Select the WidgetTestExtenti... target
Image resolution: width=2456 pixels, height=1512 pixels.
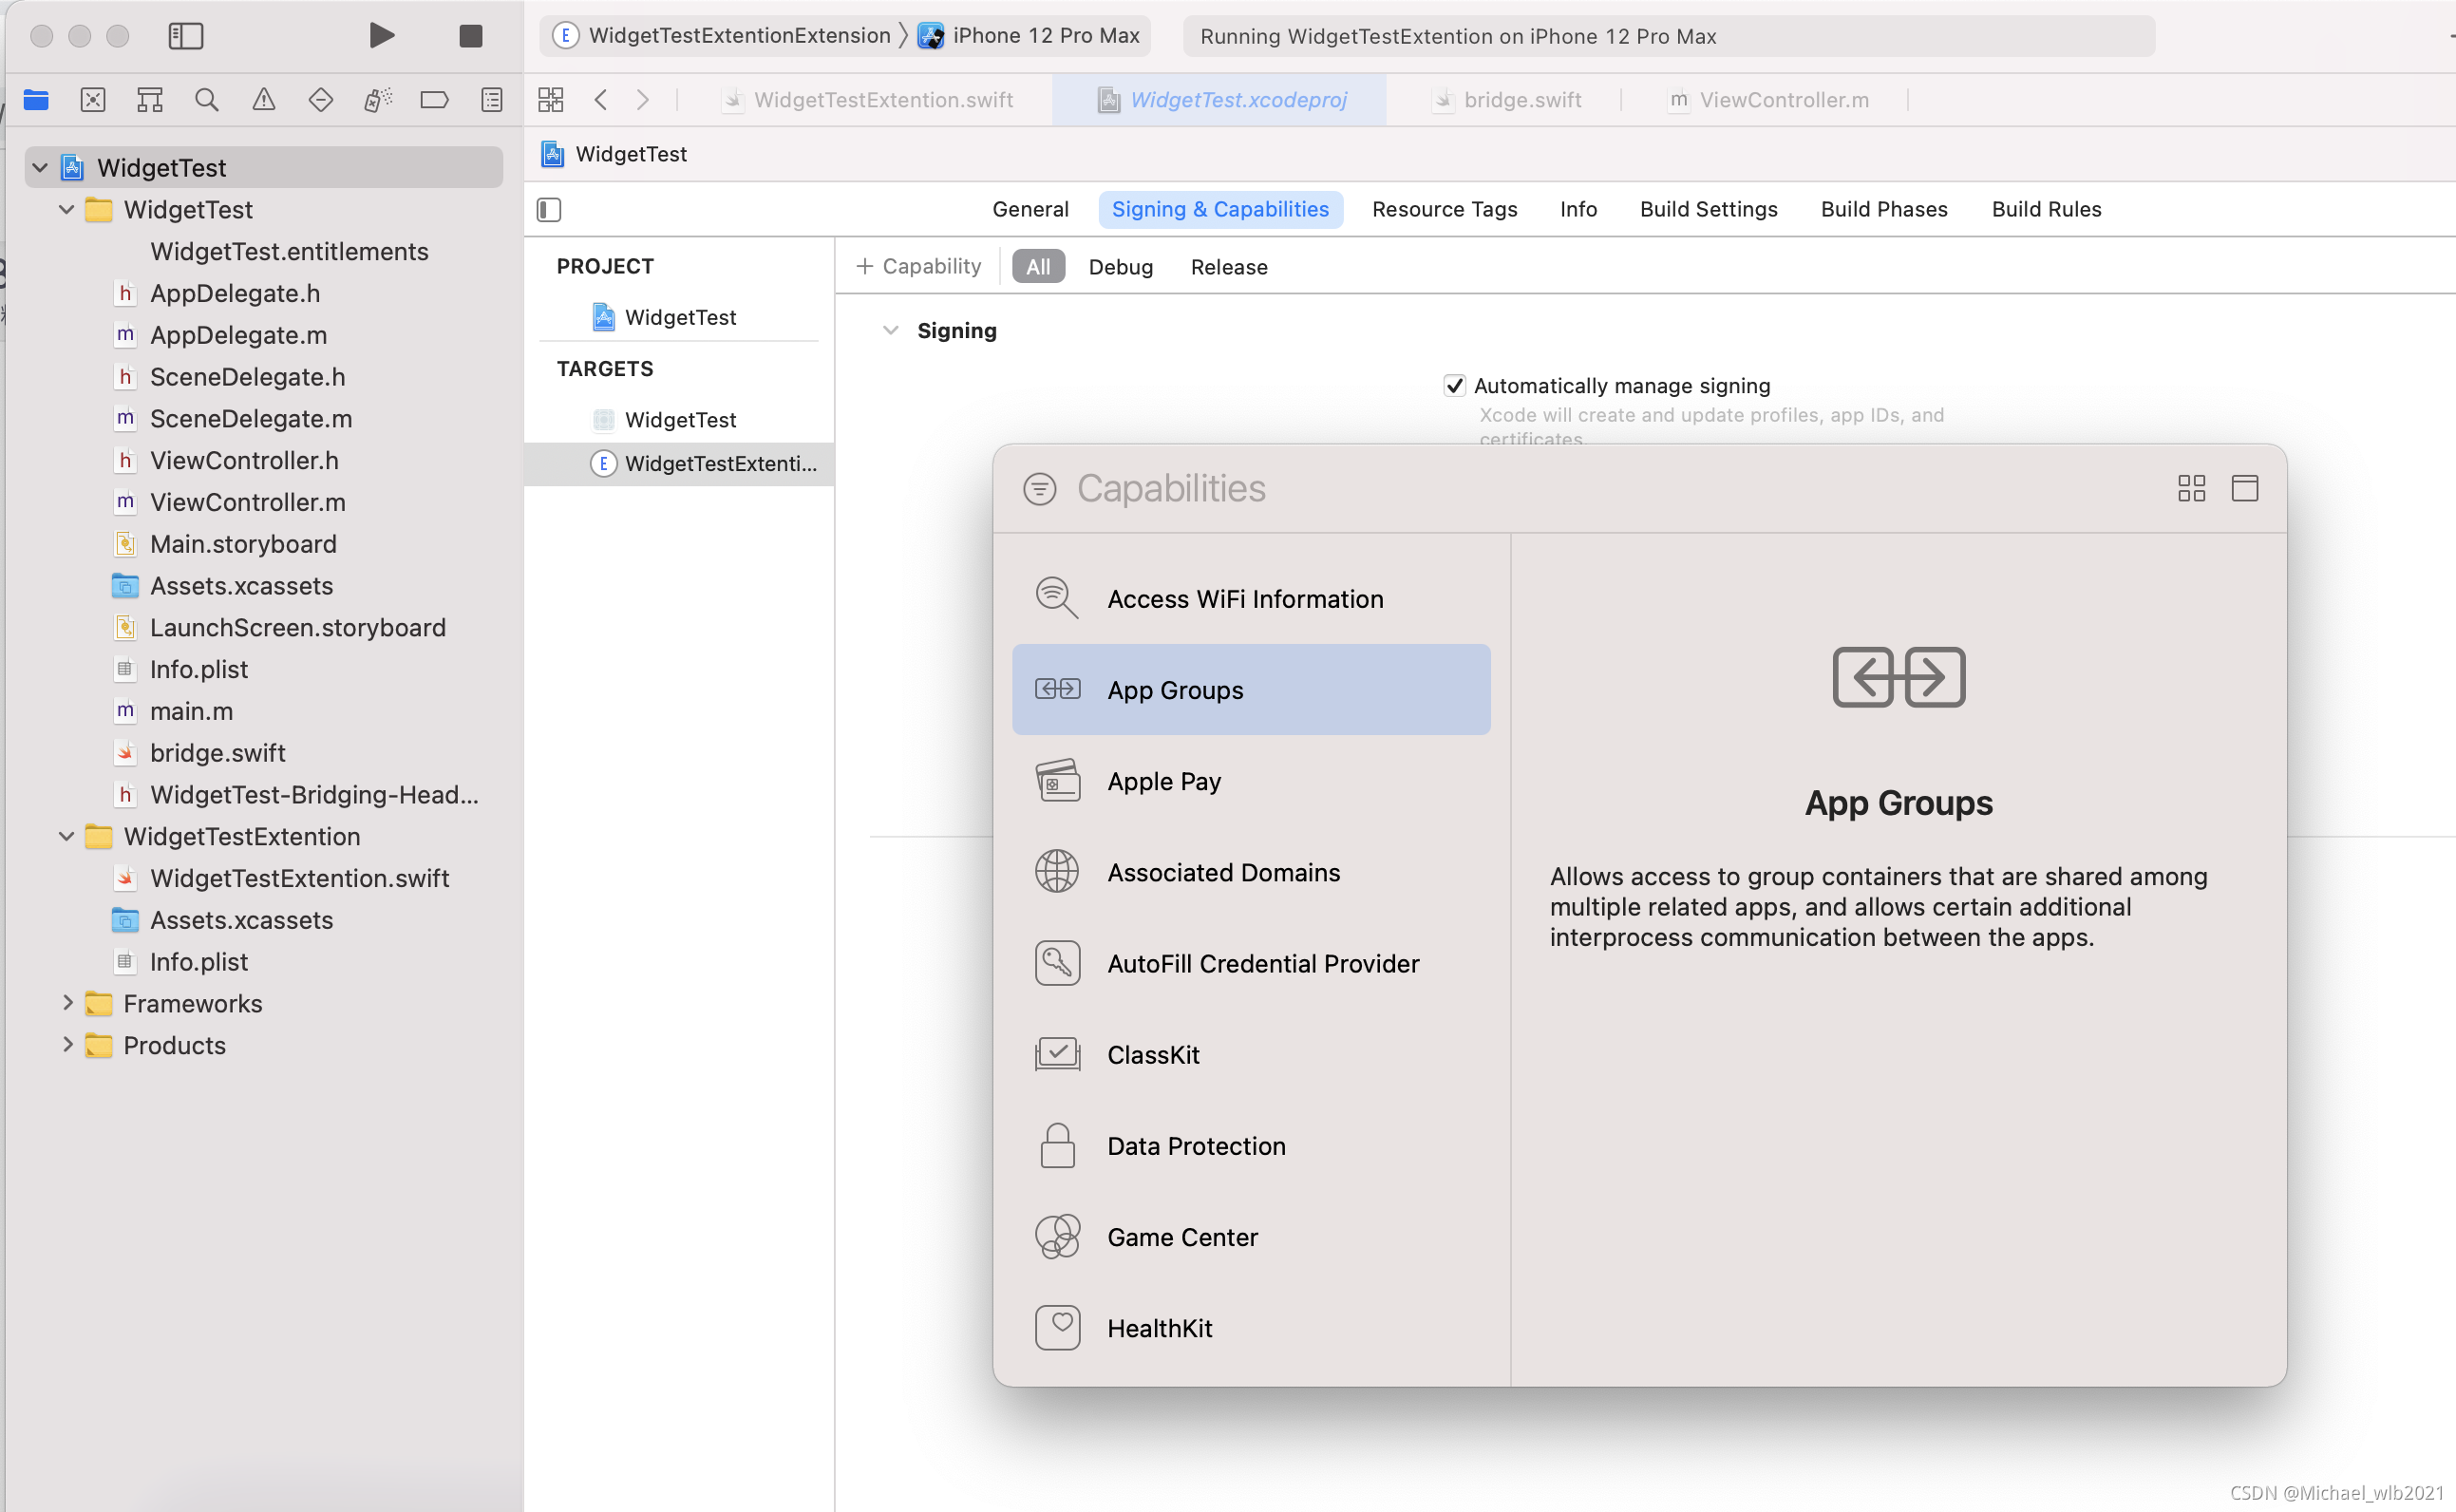point(680,463)
